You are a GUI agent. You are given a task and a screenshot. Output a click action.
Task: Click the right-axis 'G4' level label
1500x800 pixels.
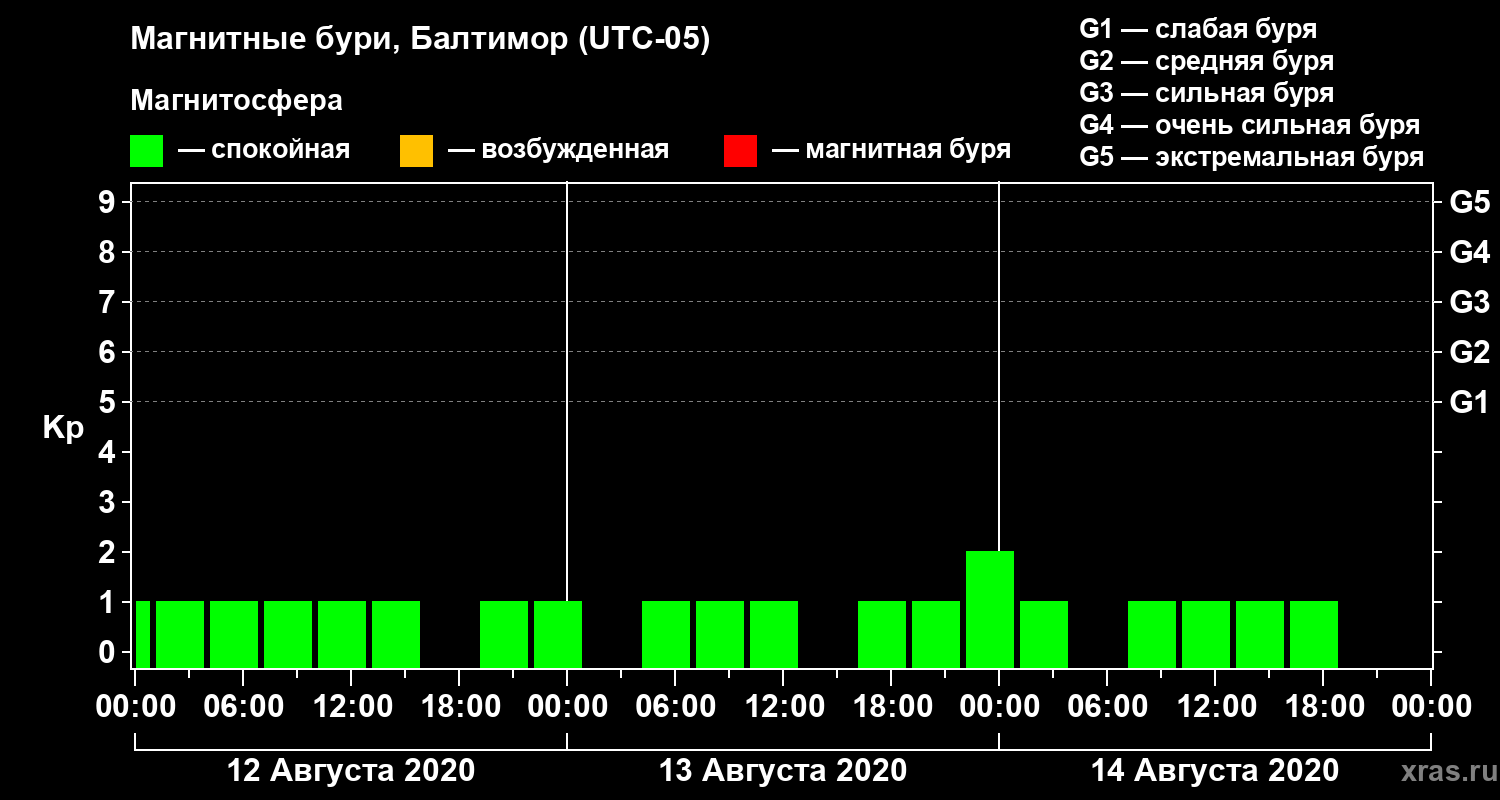[1469, 253]
